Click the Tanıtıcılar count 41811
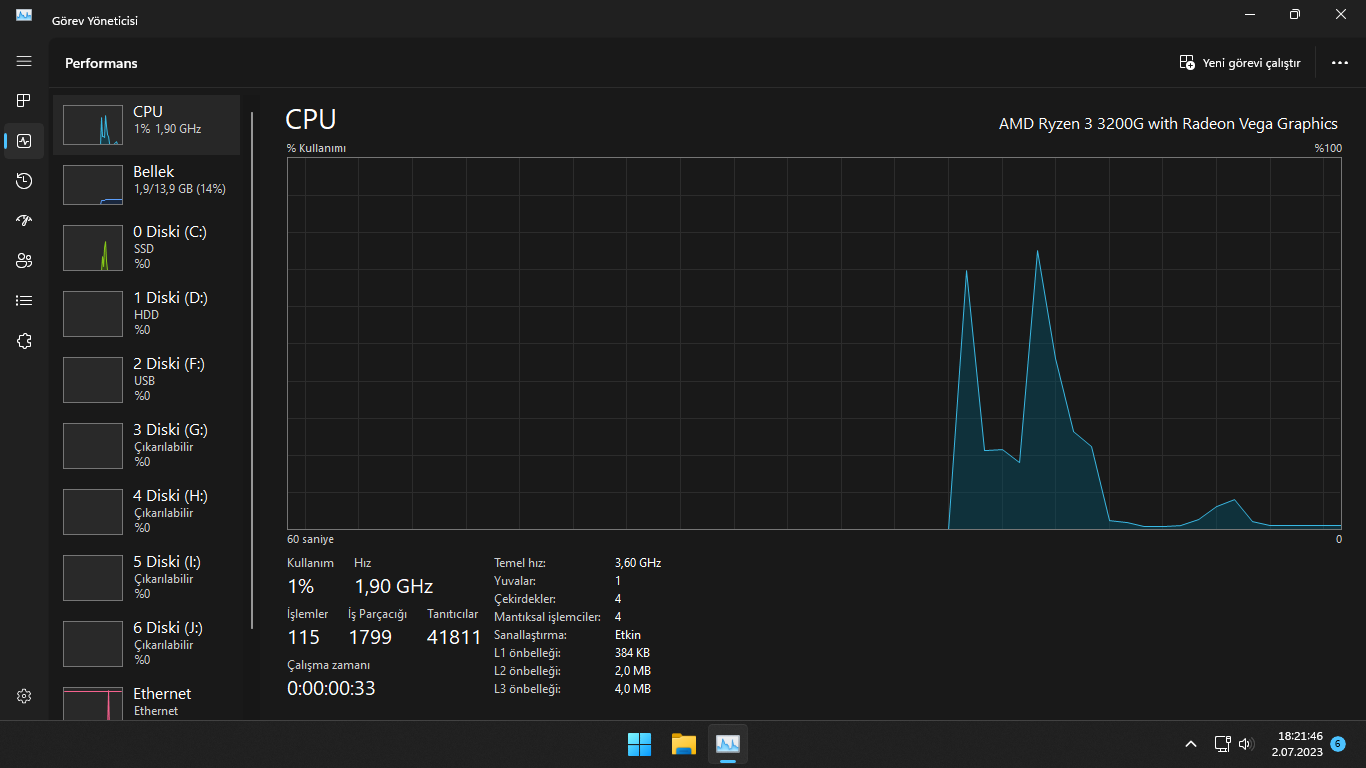The height and width of the screenshot is (768, 1366). point(454,637)
